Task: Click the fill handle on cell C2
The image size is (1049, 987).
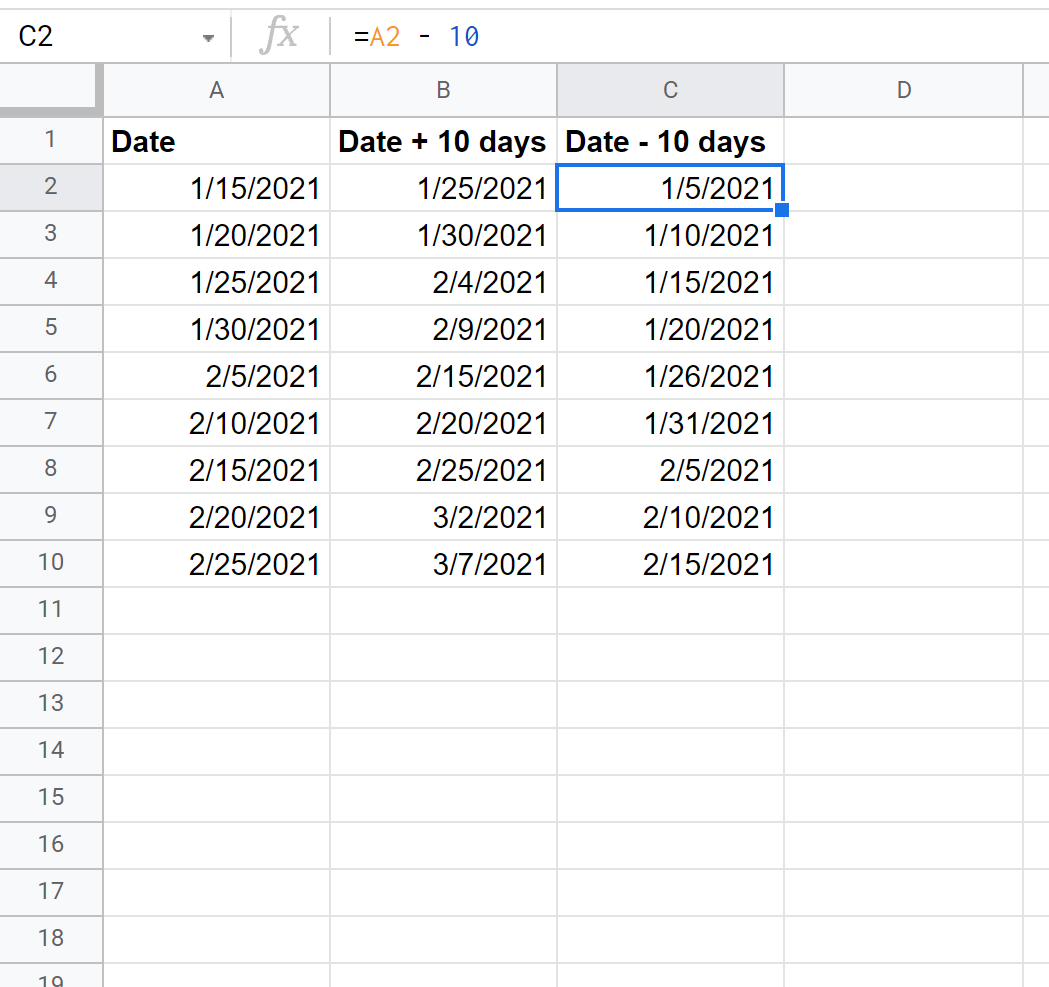Action: 782,210
